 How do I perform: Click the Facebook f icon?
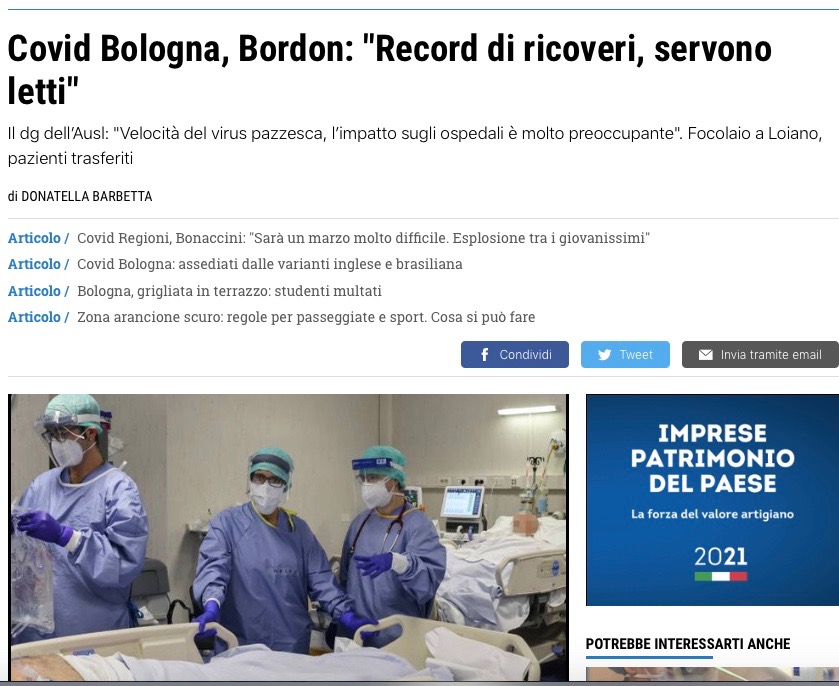484,355
